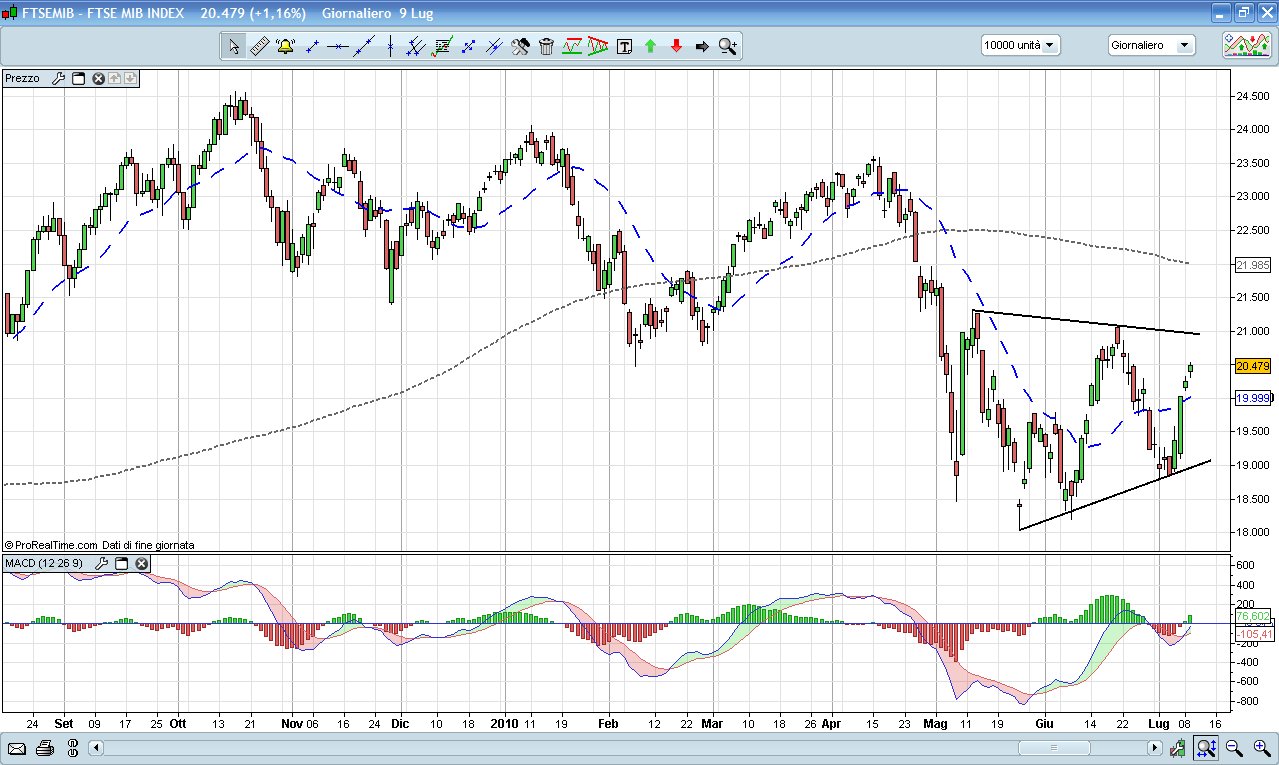Viewport: 1279px width, 765px height.
Task: Open the alarm bell alert tool
Action: [x=285, y=46]
